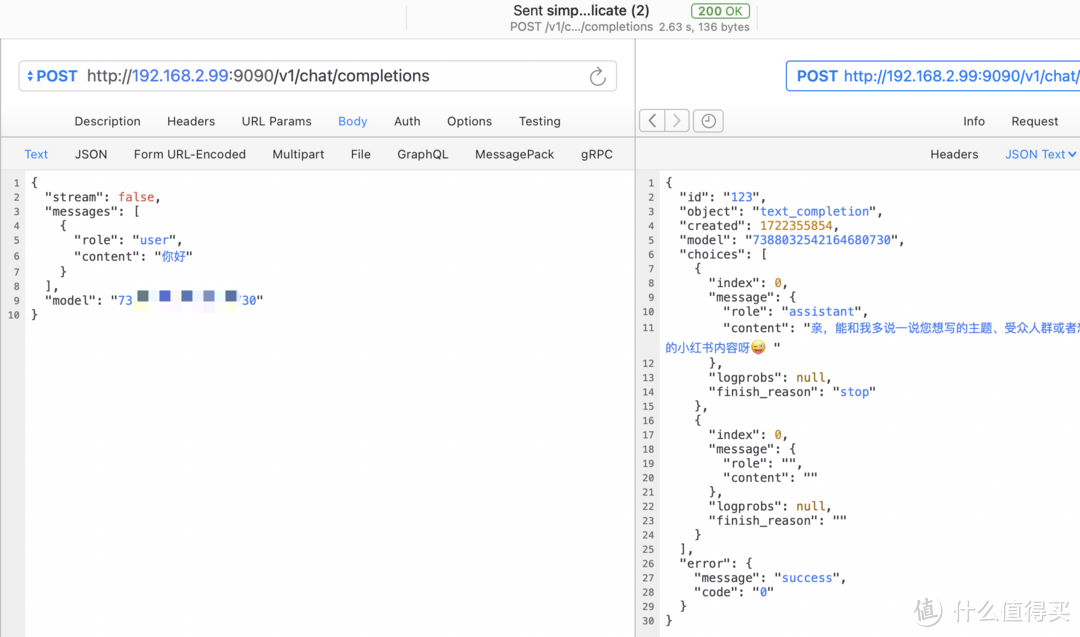Screen dimensions: 1080x637
Task: Show response Headers view
Action: (x=954, y=154)
